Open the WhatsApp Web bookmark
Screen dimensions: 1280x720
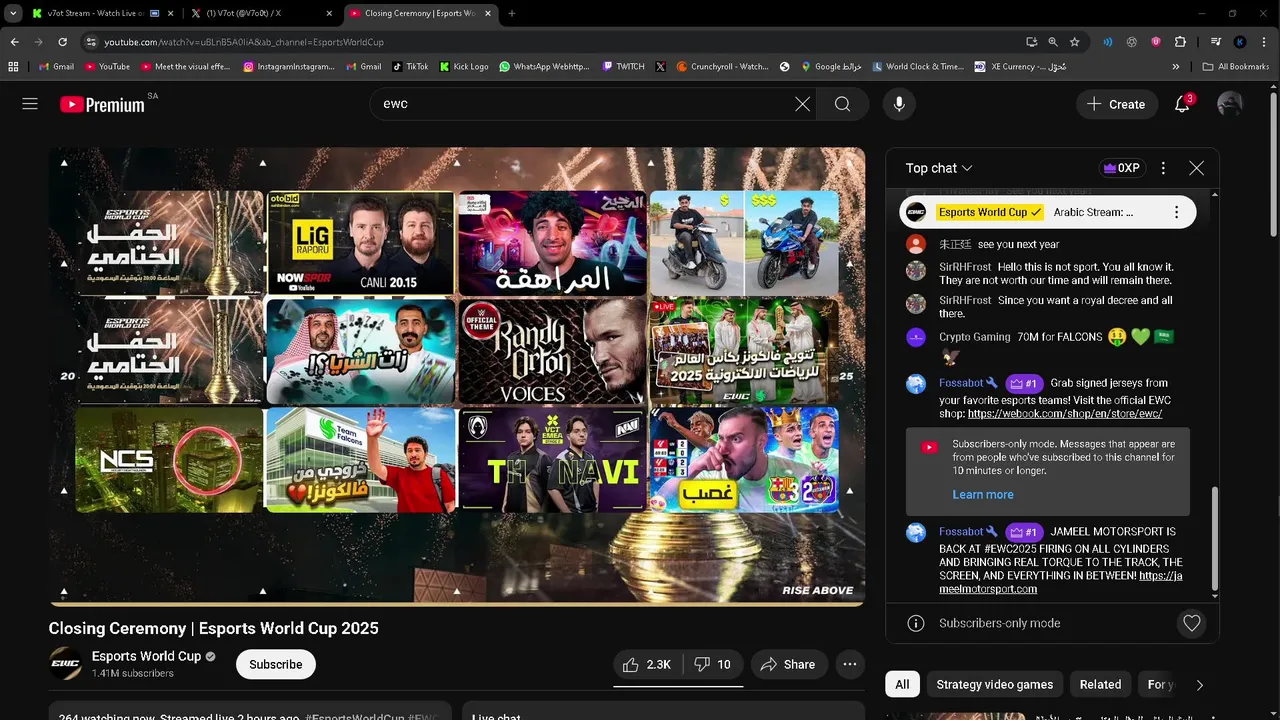coord(545,67)
